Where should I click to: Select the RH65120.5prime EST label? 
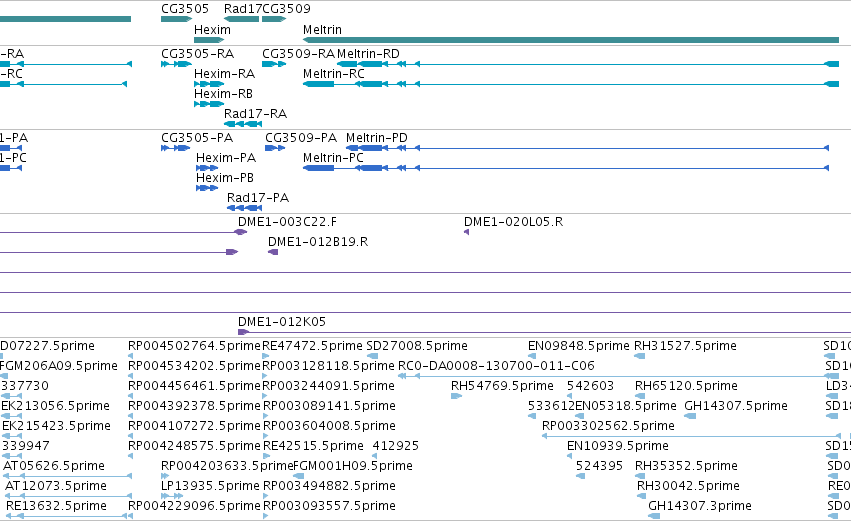point(686,386)
